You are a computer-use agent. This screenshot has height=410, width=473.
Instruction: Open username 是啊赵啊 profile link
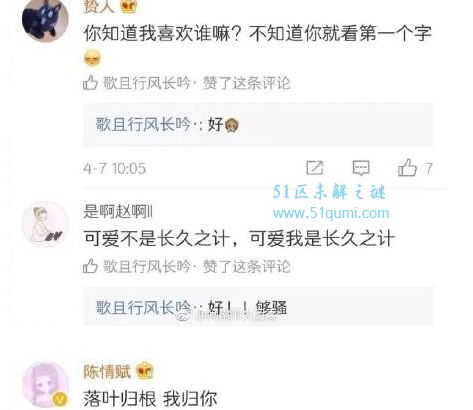[118, 212]
